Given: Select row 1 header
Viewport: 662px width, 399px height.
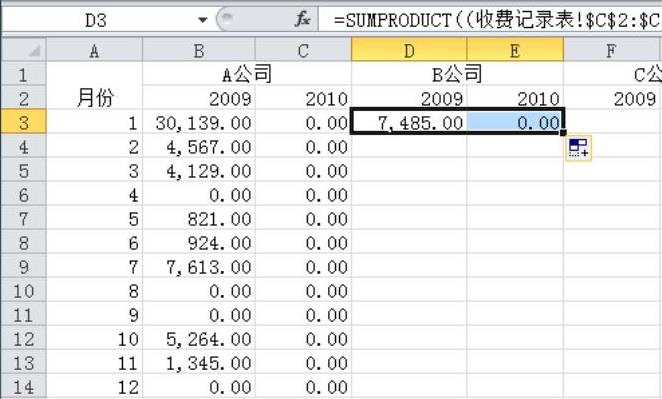Looking at the screenshot, I should click(24, 74).
